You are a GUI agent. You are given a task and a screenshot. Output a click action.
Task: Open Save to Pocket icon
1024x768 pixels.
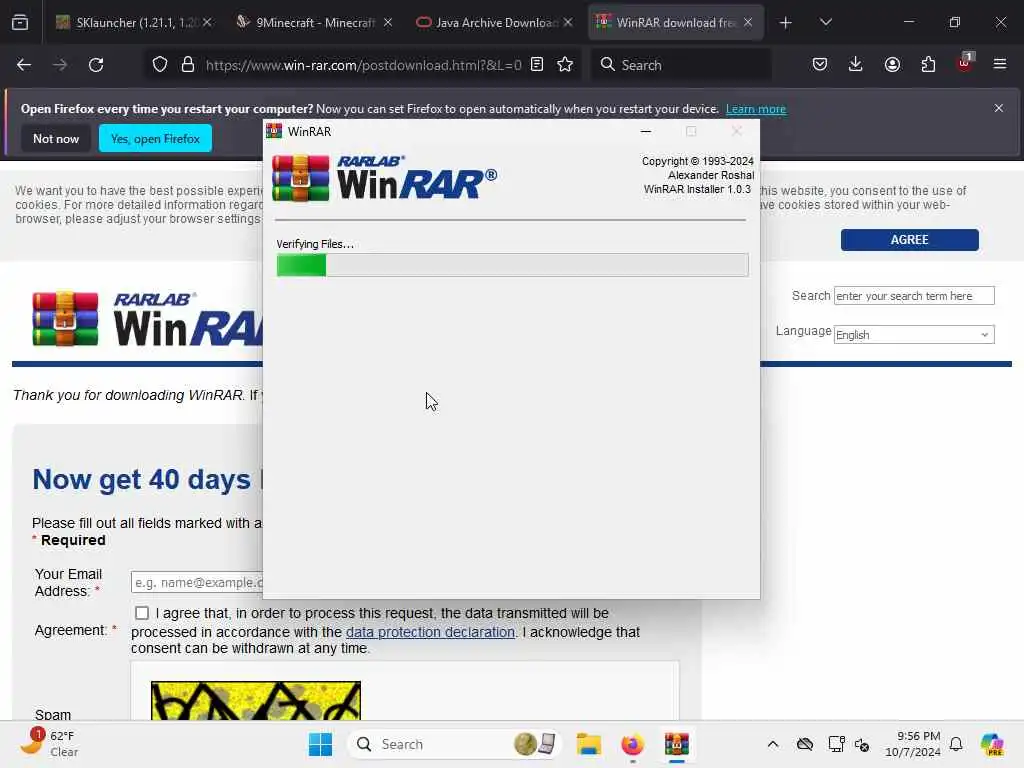click(820, 65)
